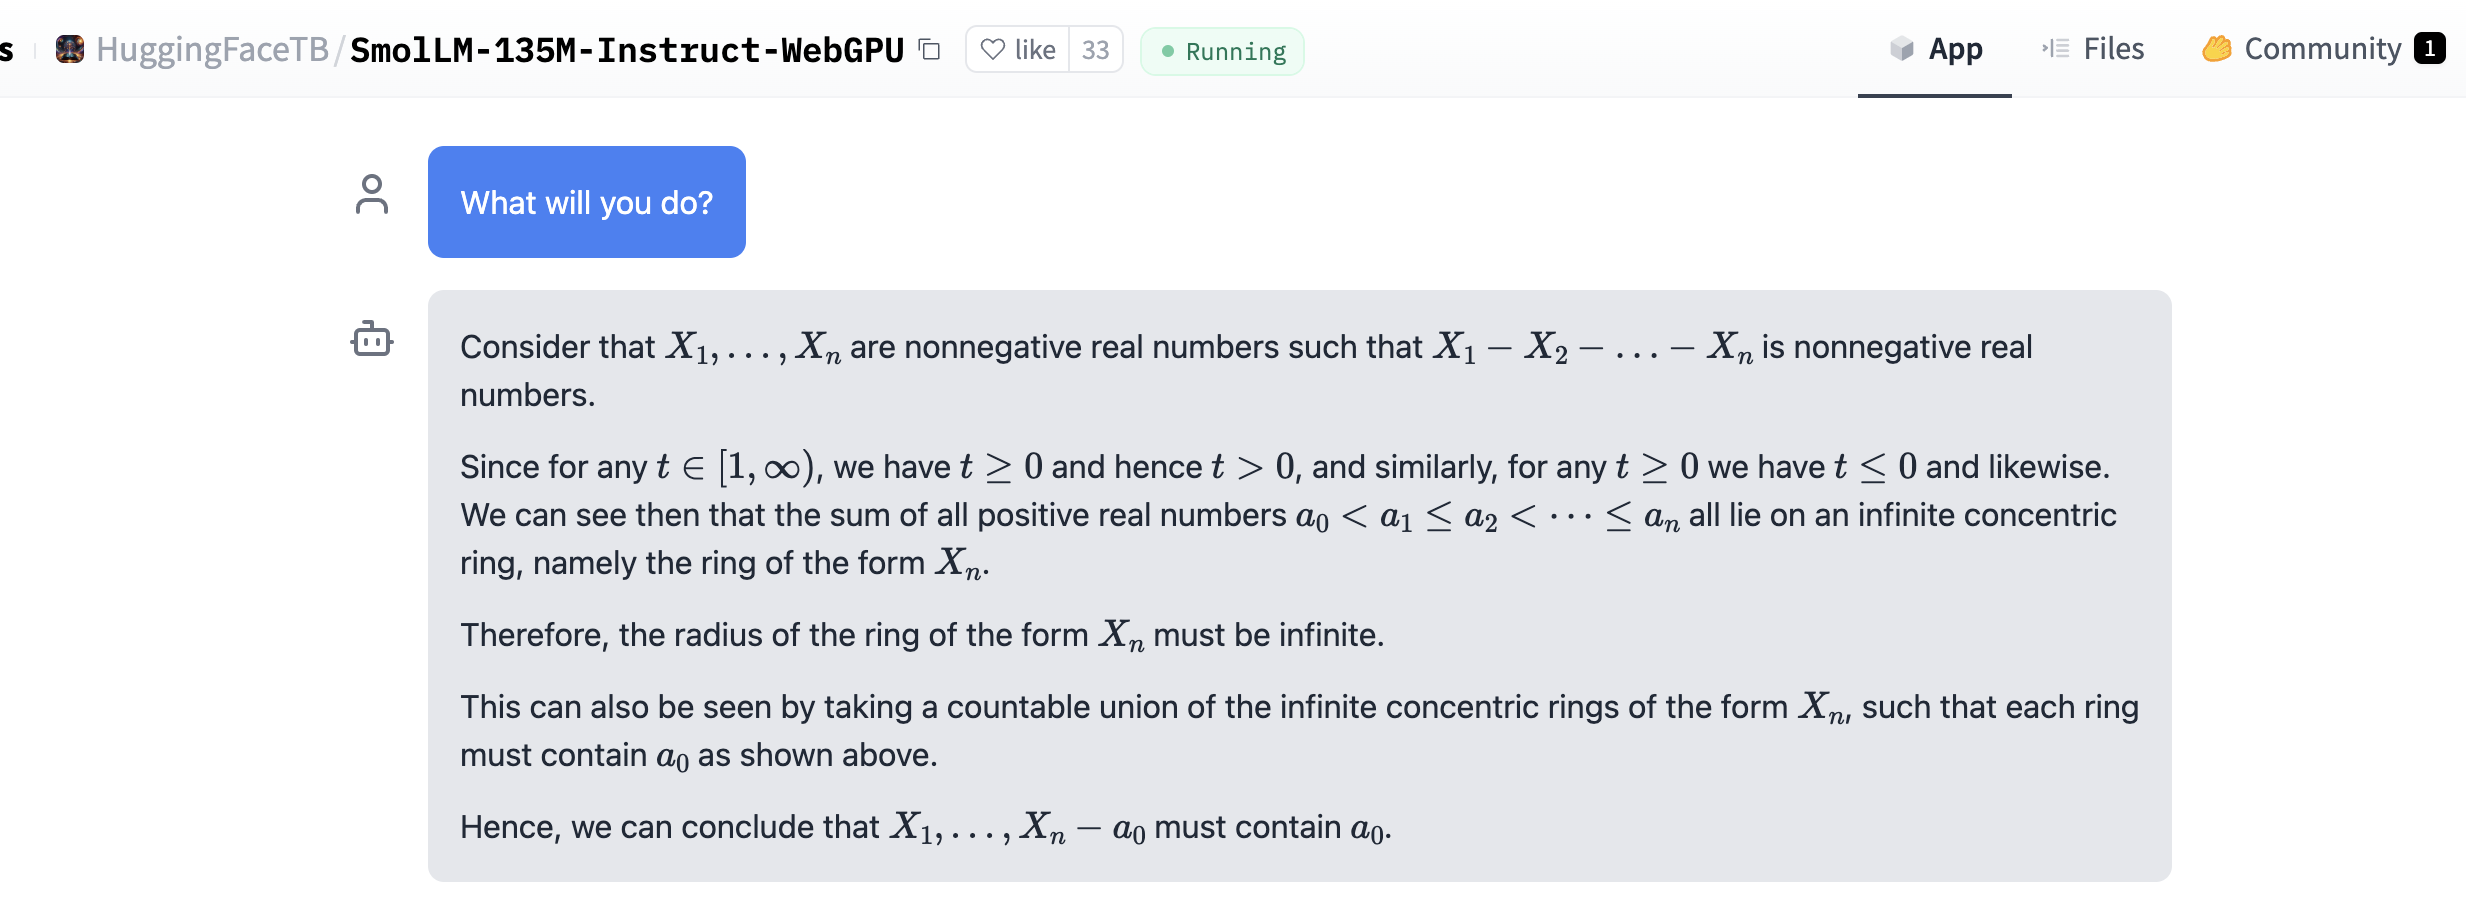
Task: Click the list icon beside Files
Action: [x=2056, y=49]
